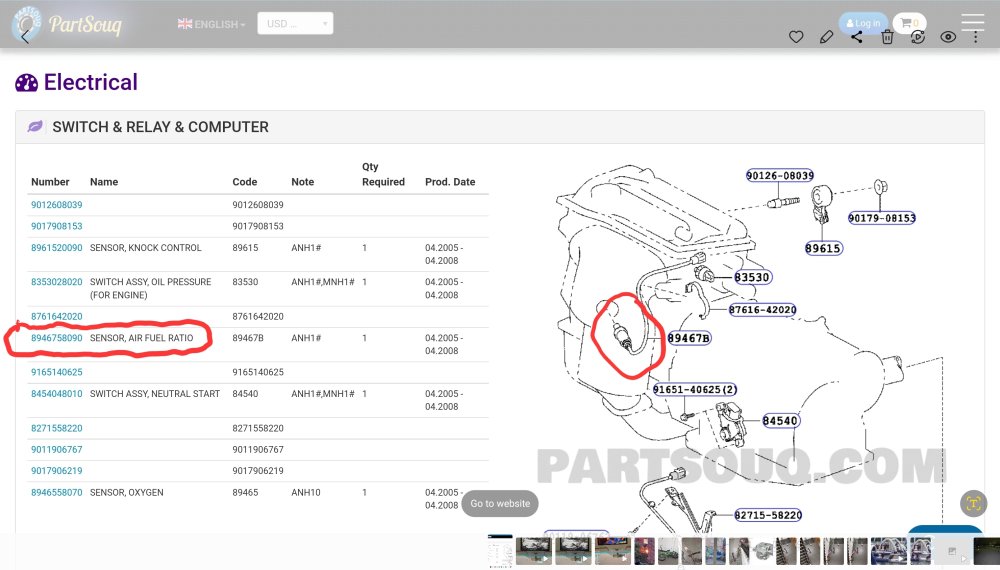Image resolution: width=1000 pixels, height=570 pixels.
Task: Open oil pressure switch 8353028020 link
Action: 57,282
